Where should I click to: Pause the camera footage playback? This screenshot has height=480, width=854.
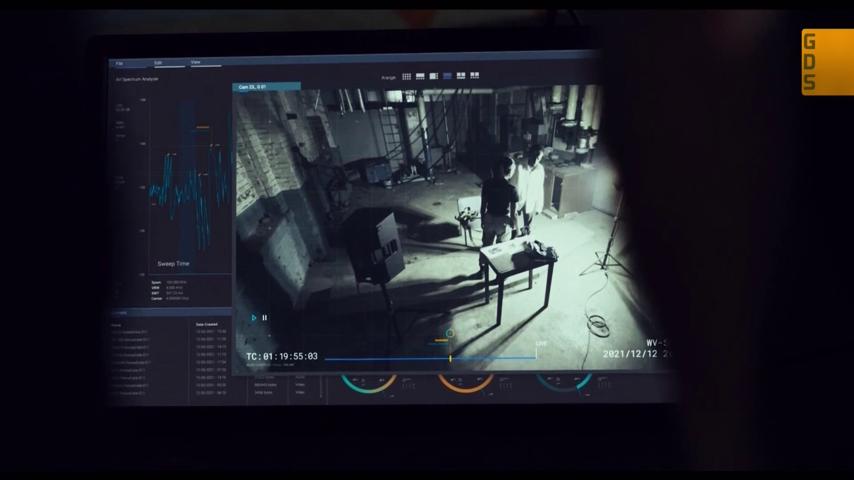click(x=265, y=318)
